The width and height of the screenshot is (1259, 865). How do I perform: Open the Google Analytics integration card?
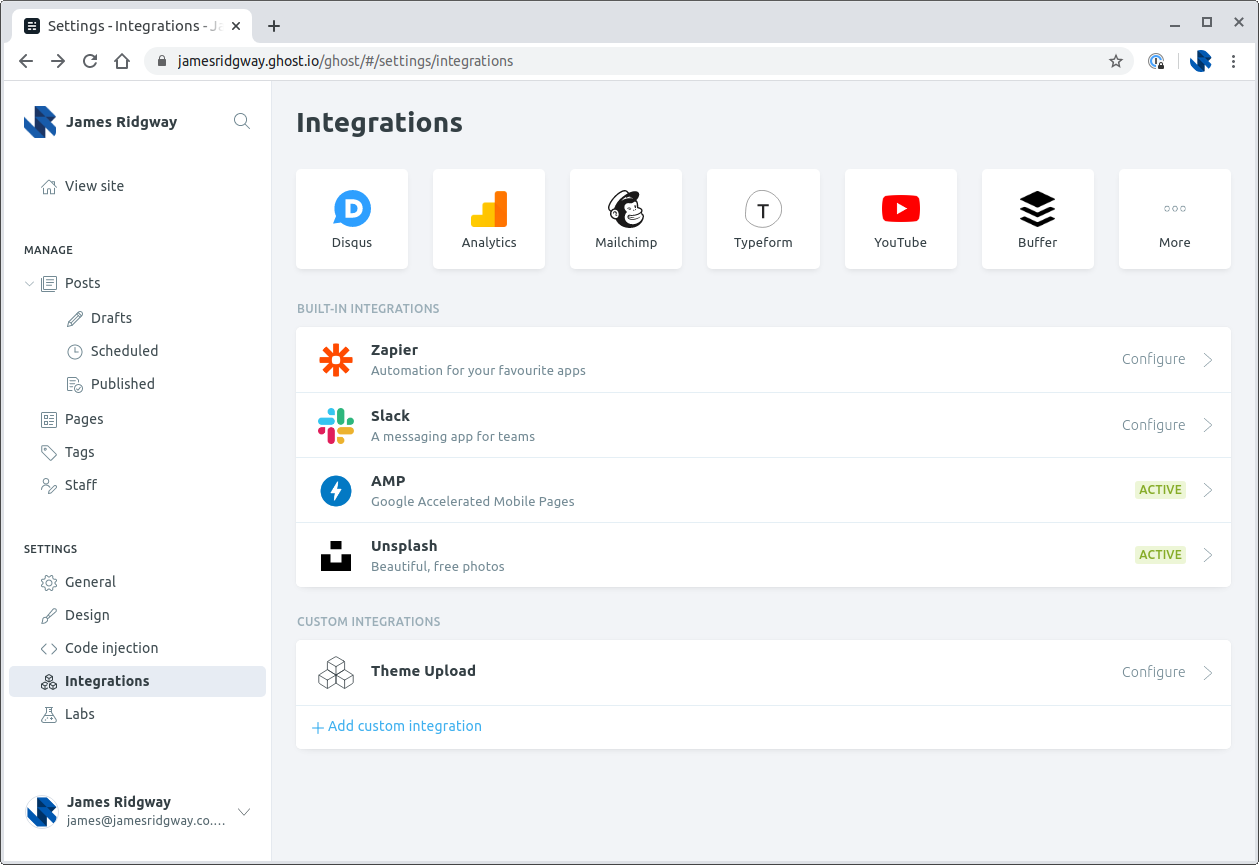(489, 219)
